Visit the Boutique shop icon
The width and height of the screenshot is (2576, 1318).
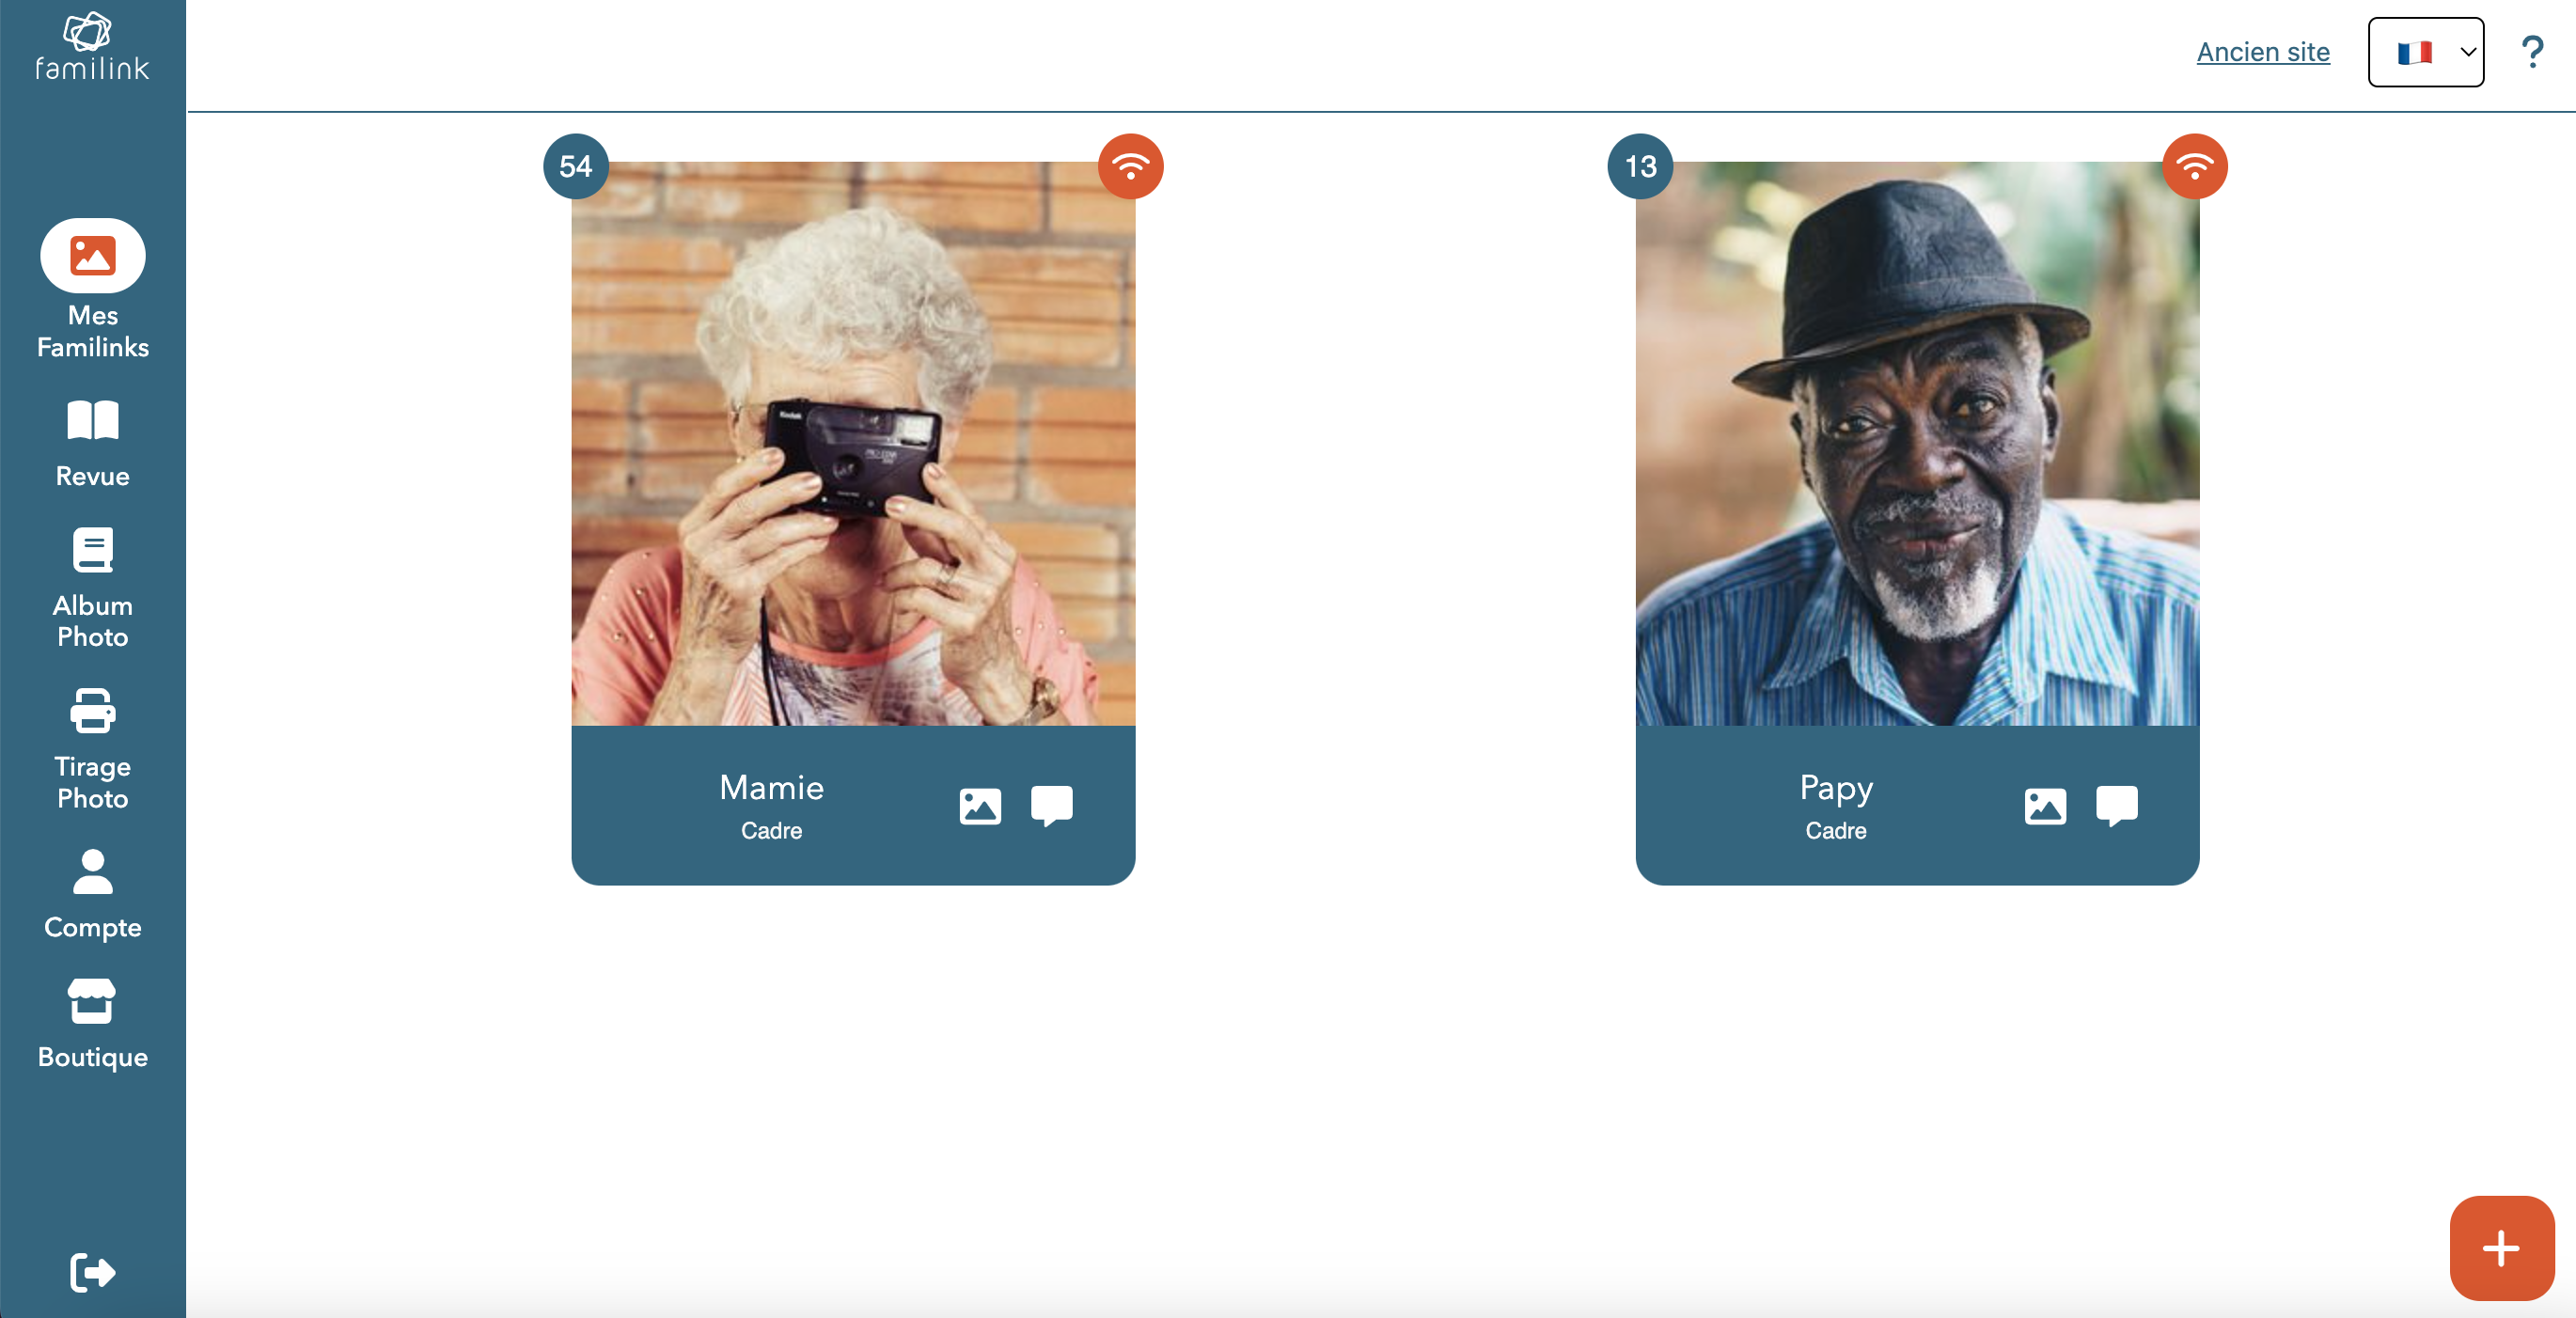(x=92, y=1001)
